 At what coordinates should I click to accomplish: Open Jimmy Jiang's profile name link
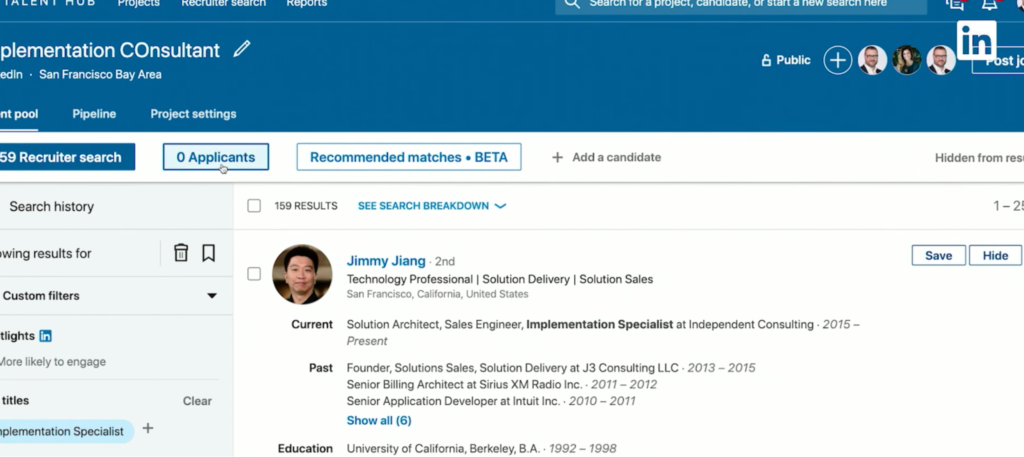click(x=386, y=261)
